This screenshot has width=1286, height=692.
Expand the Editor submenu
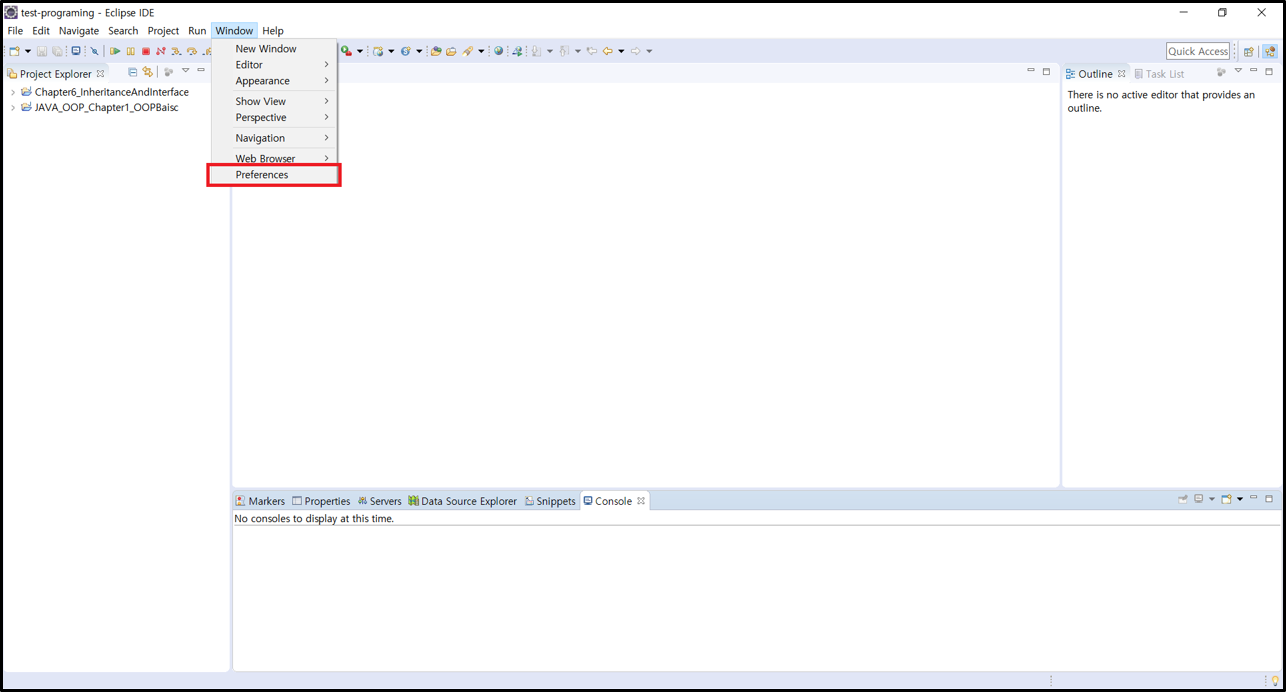[274, 65]
